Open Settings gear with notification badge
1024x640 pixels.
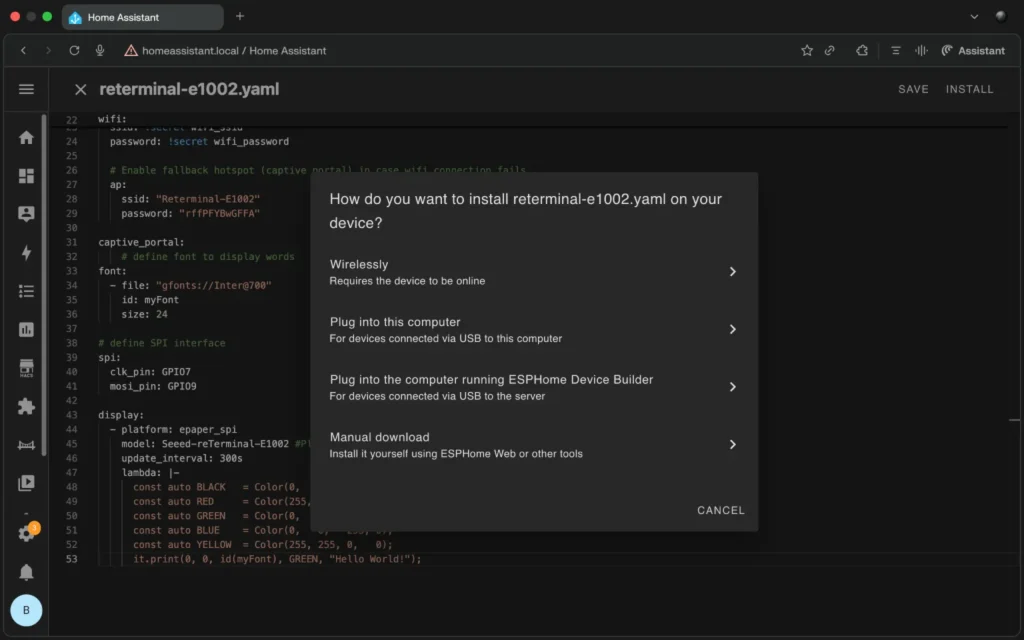27,532
